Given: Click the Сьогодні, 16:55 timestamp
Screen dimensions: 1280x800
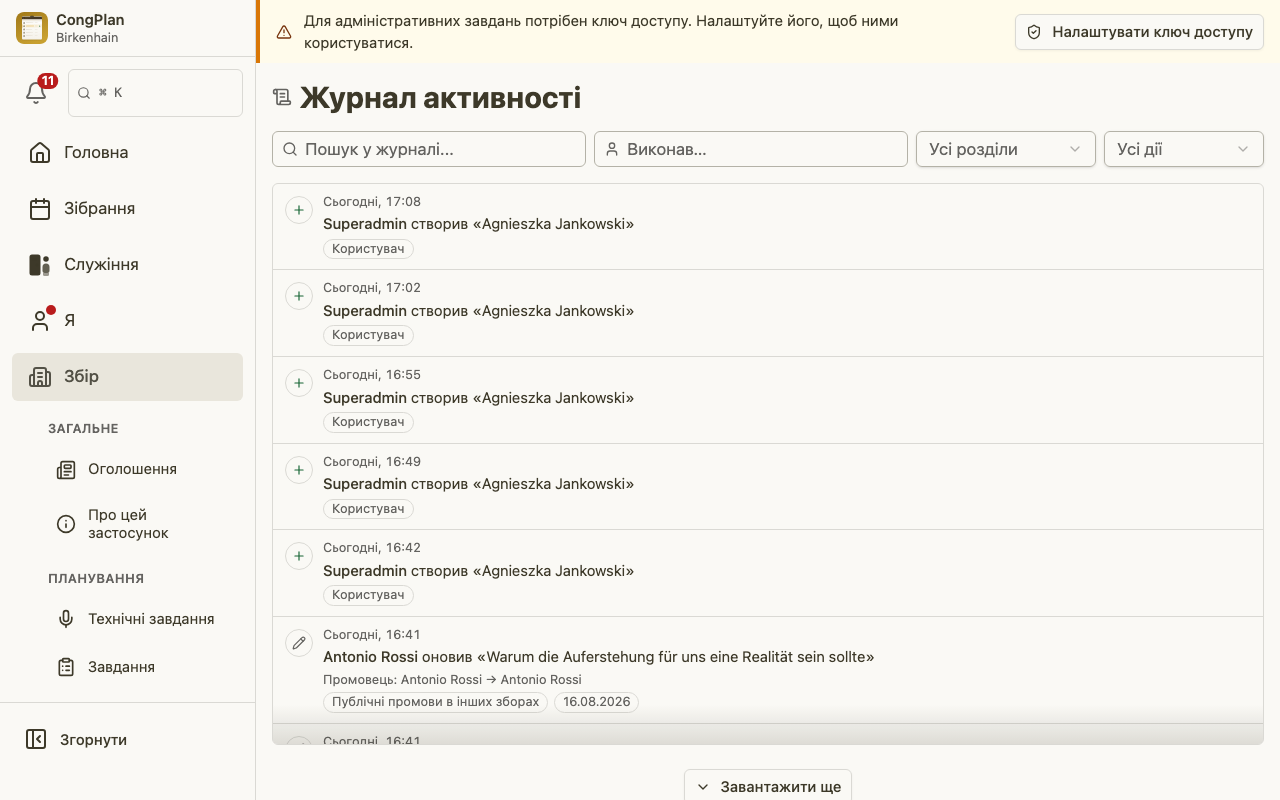Looking at the screenshot, I should [x=372, y=375].
